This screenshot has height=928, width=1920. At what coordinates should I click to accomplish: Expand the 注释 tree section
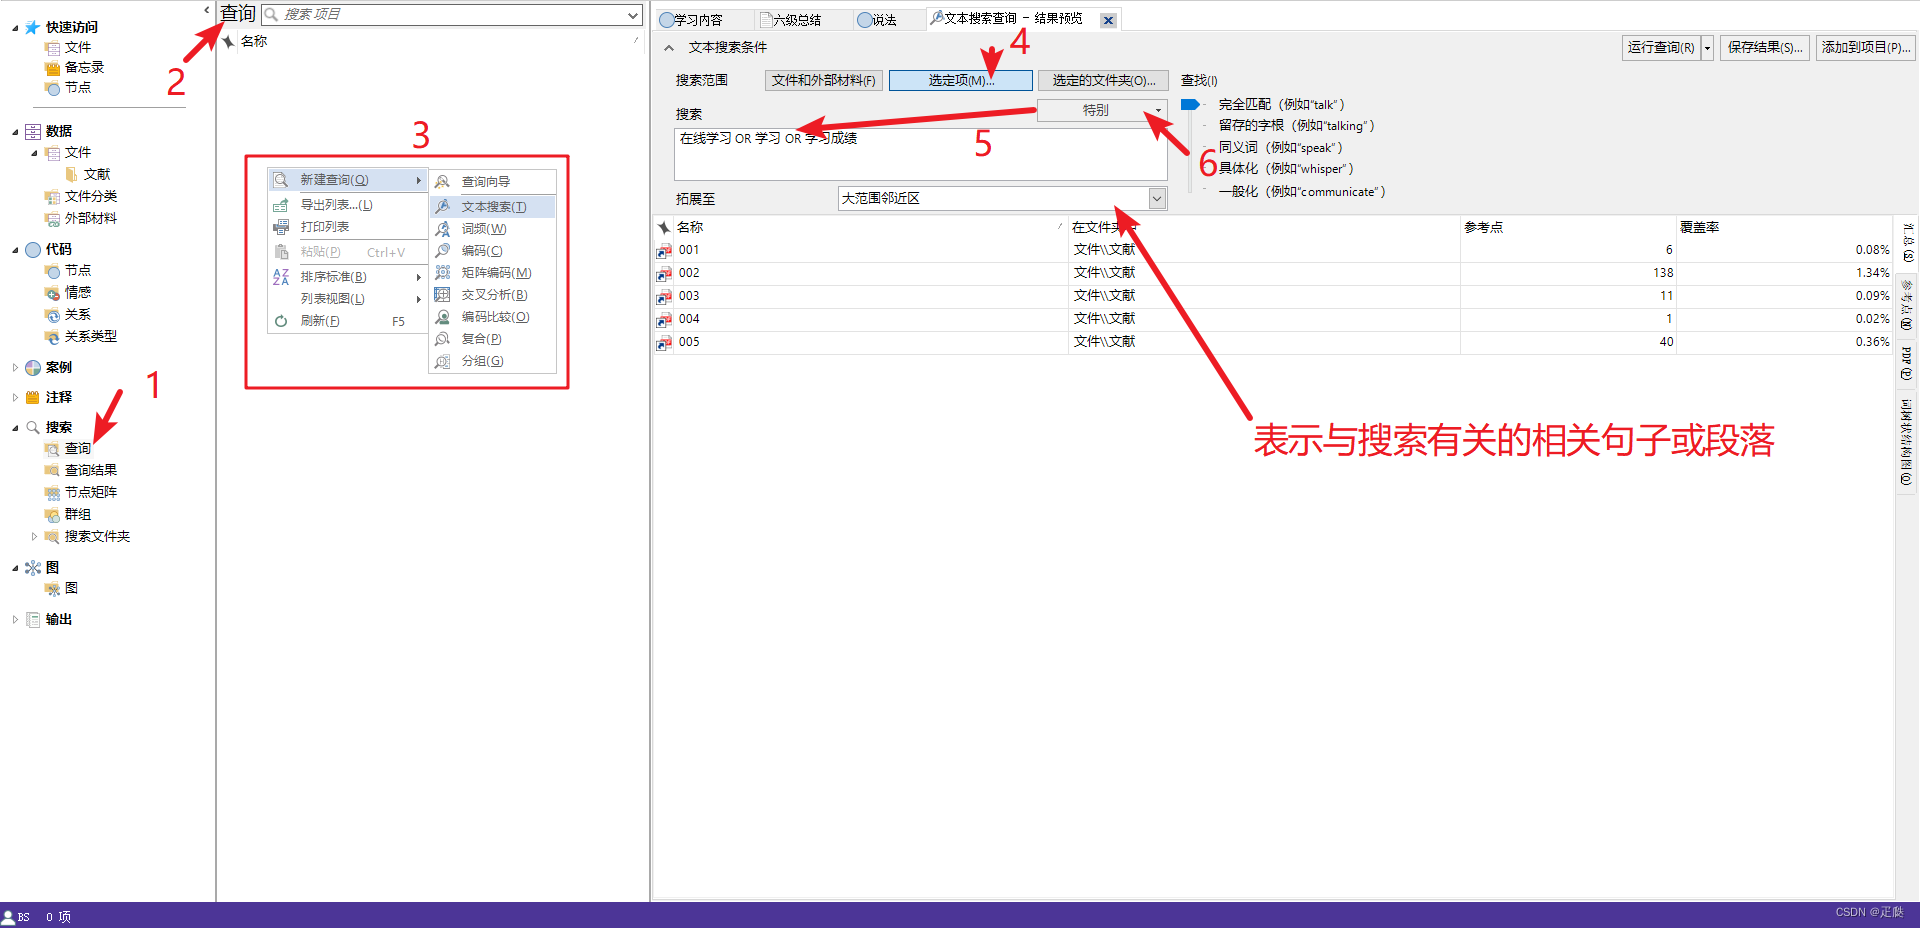tap(15, 397)
